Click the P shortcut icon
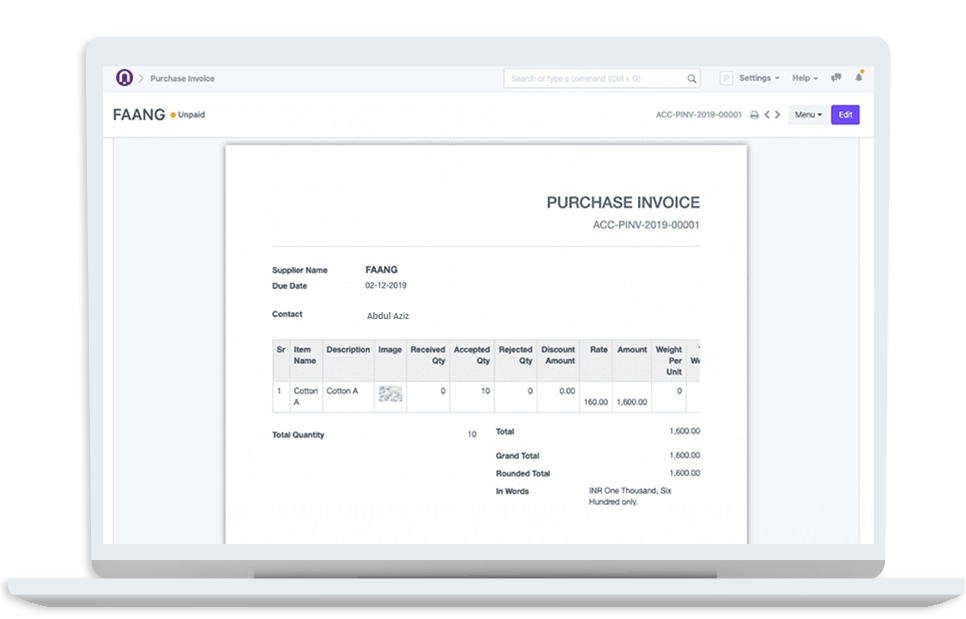The width and height of the screenshot is (966, 619). [727, 78]
